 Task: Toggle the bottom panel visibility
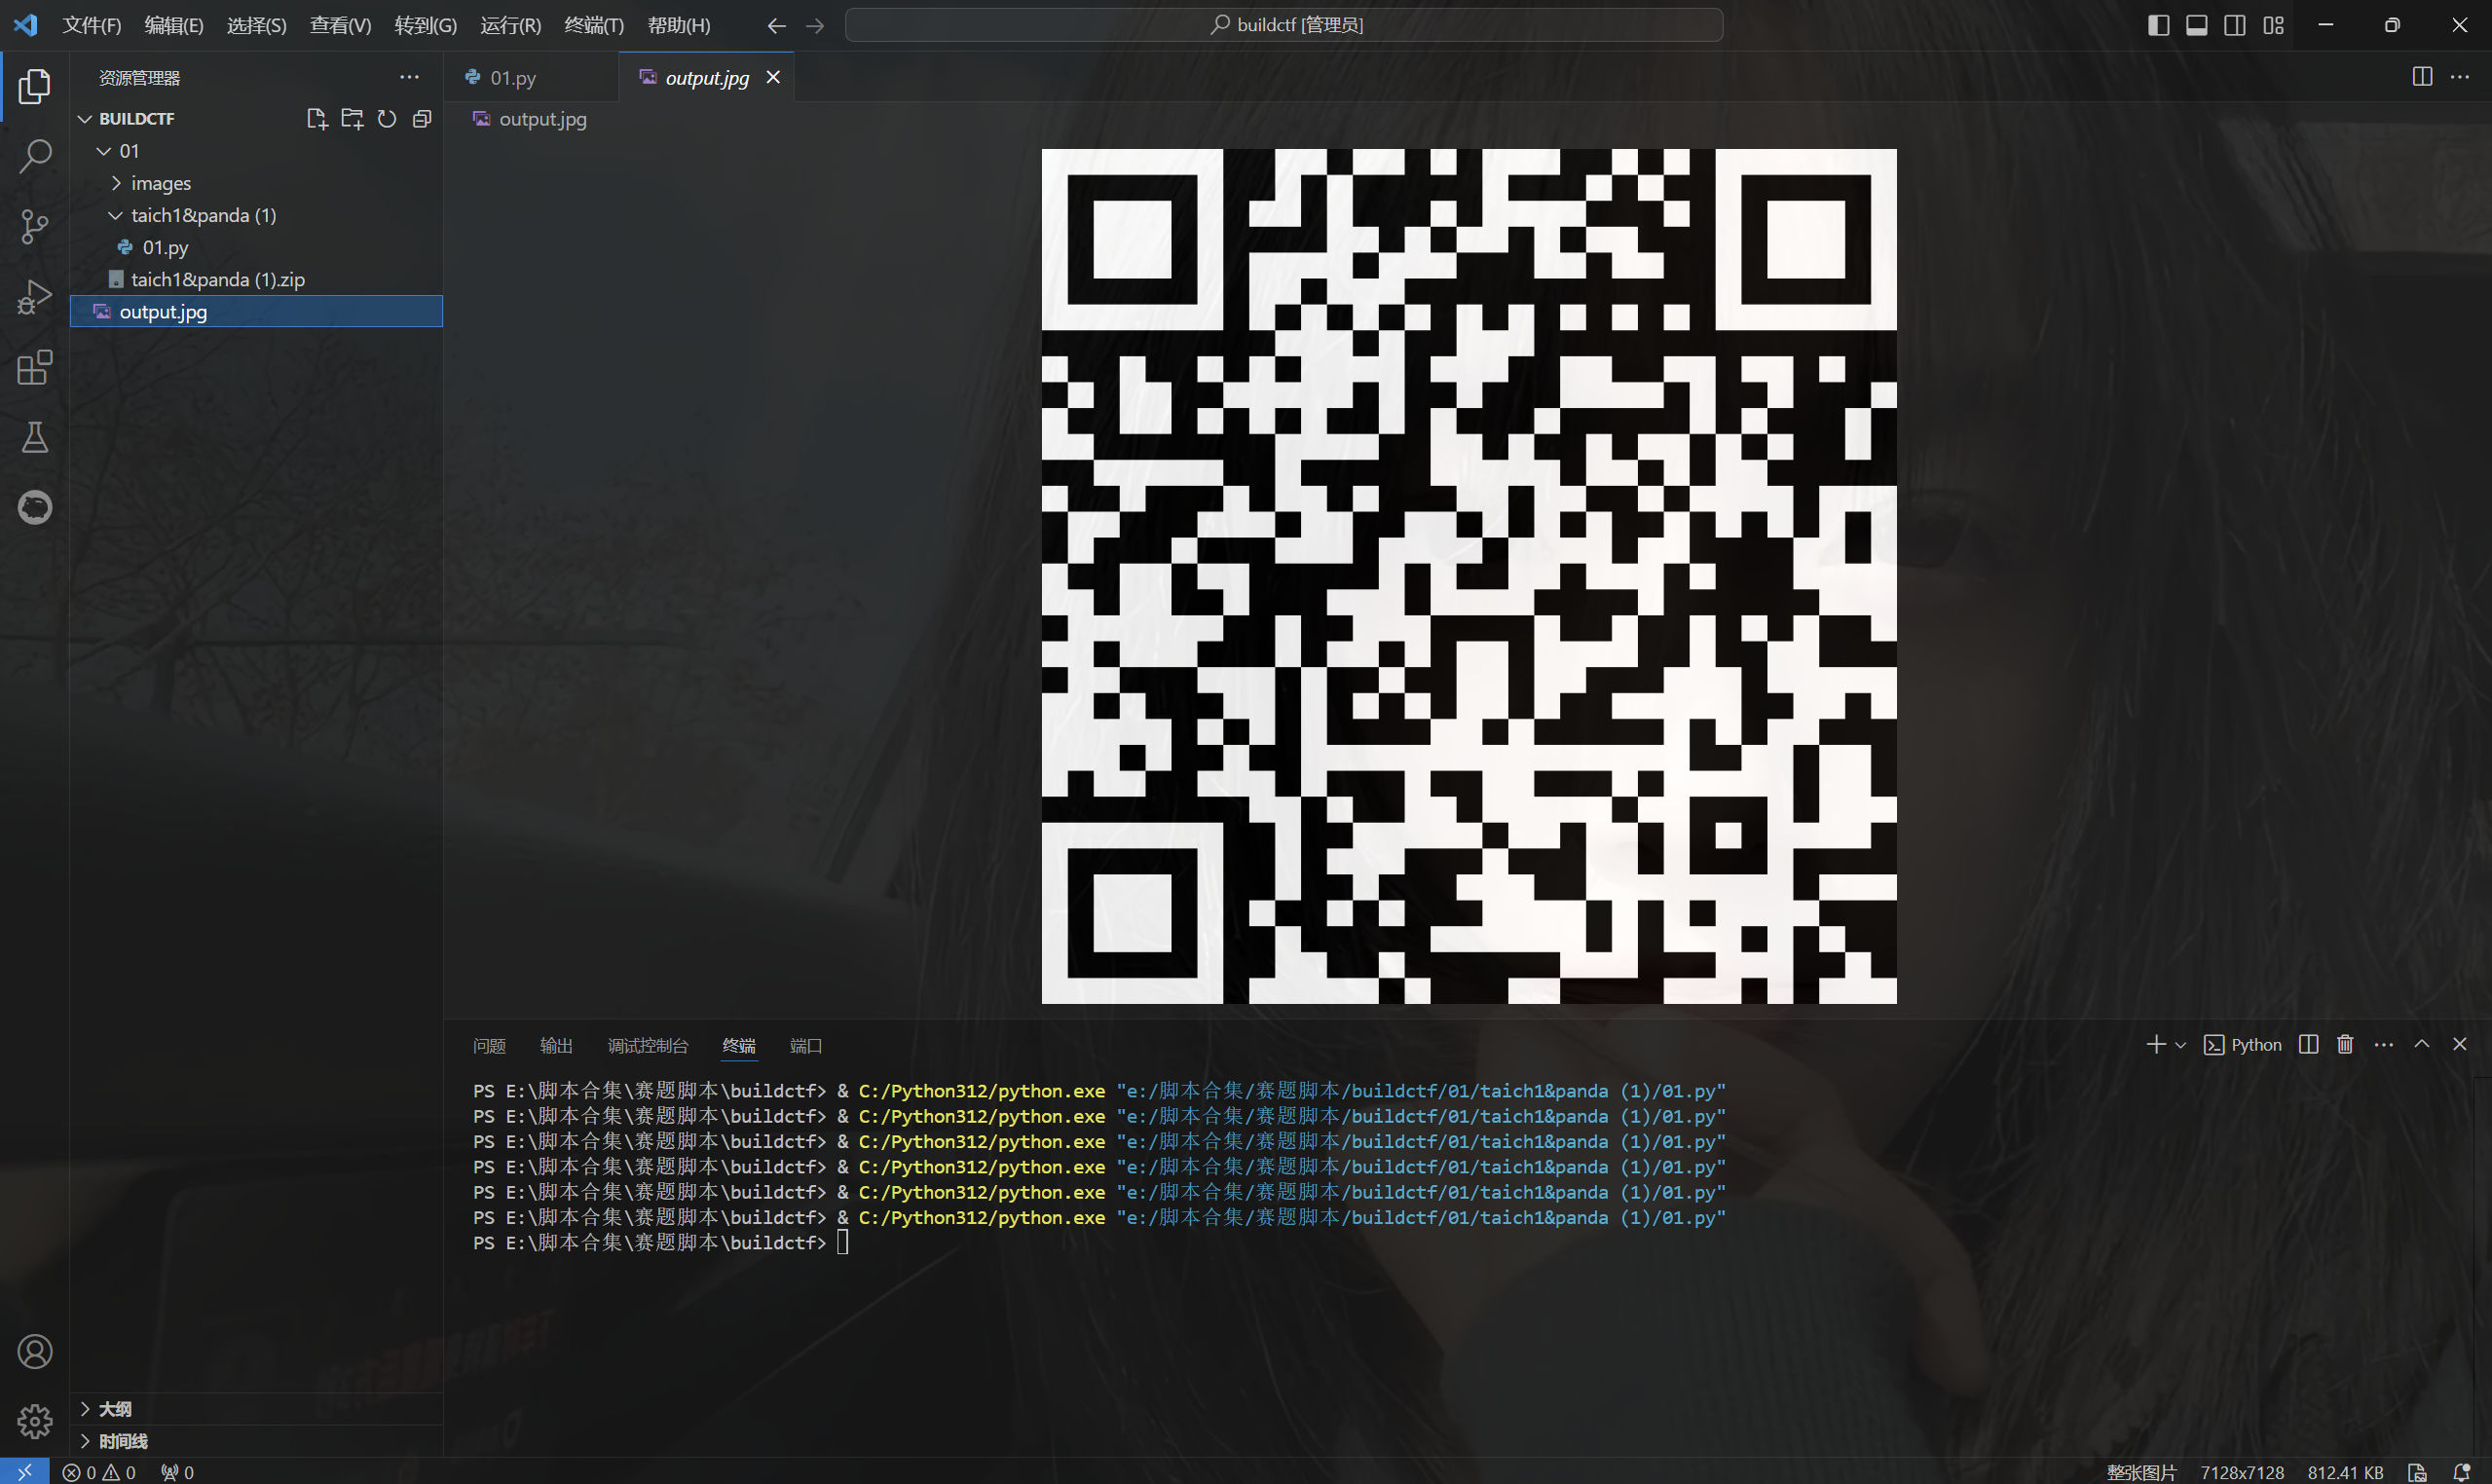[2196, 26]
